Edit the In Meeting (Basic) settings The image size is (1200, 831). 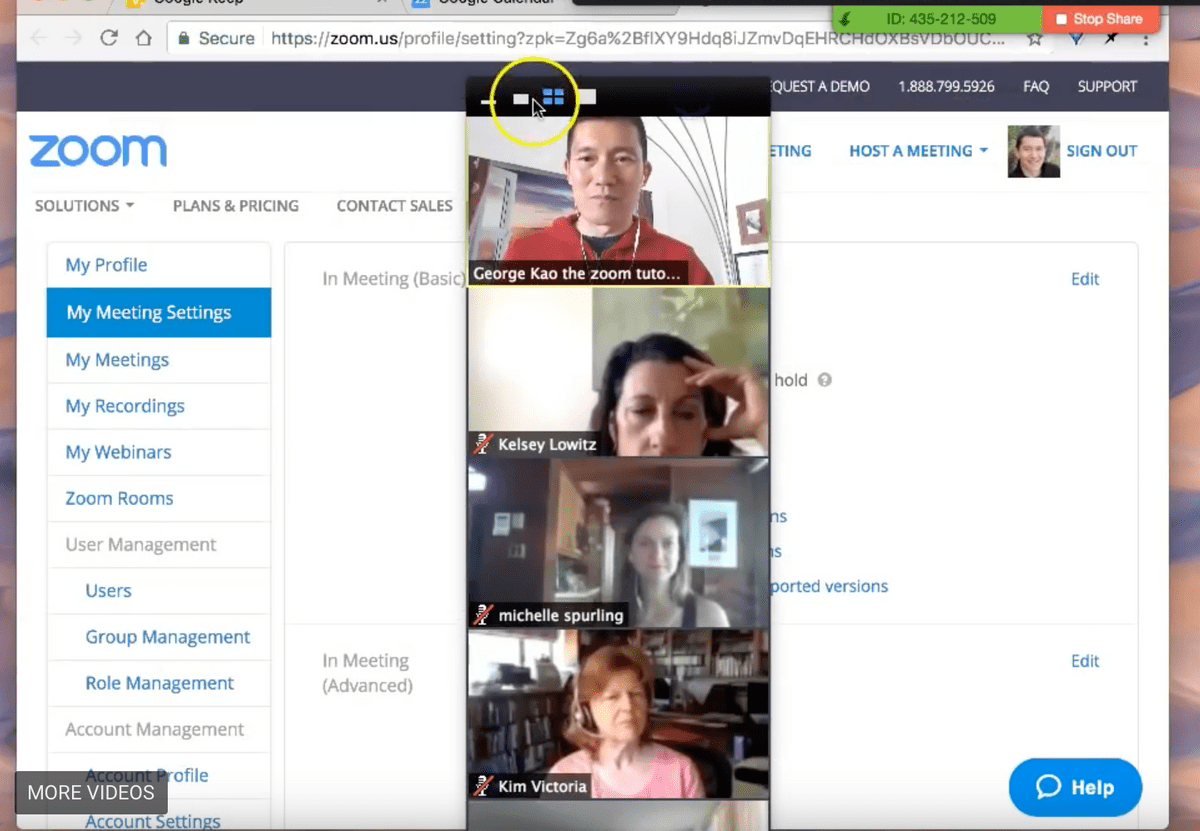tap(1085, 279)
